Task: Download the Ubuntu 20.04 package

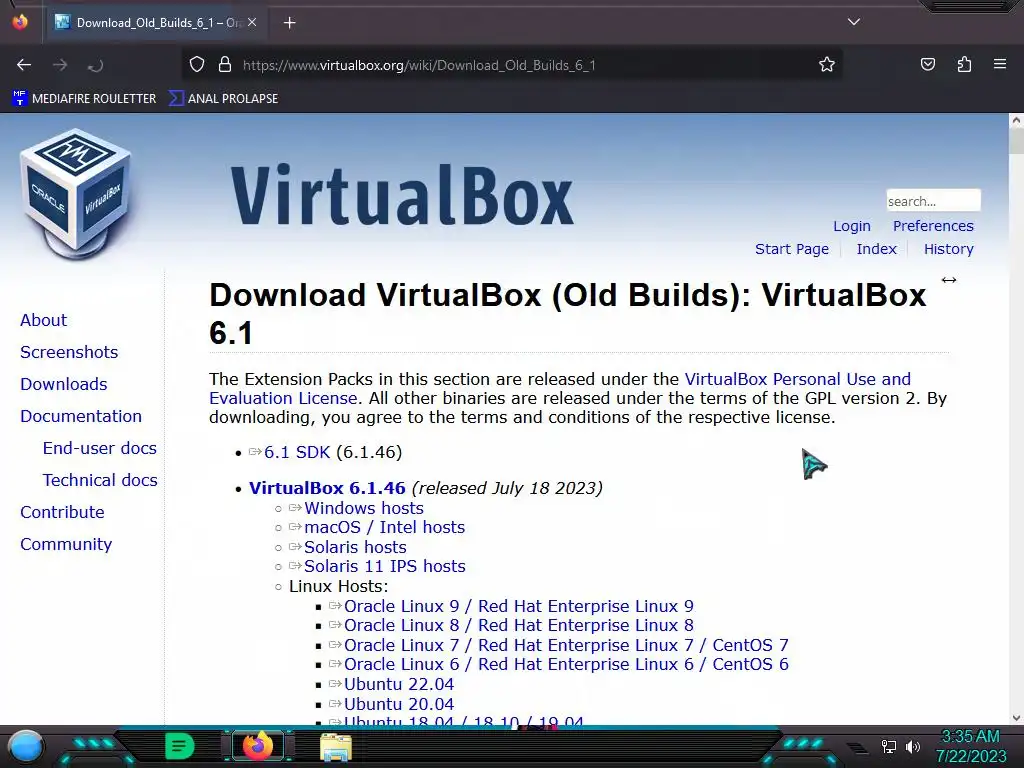Action: [399, 705]
